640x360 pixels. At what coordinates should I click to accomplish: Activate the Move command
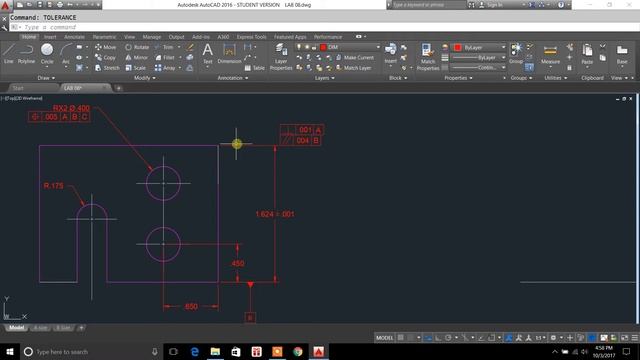[x=105, y=47]
